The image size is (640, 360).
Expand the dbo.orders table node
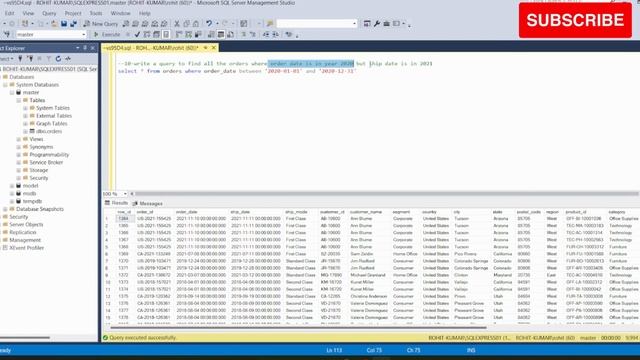point(25,131)
